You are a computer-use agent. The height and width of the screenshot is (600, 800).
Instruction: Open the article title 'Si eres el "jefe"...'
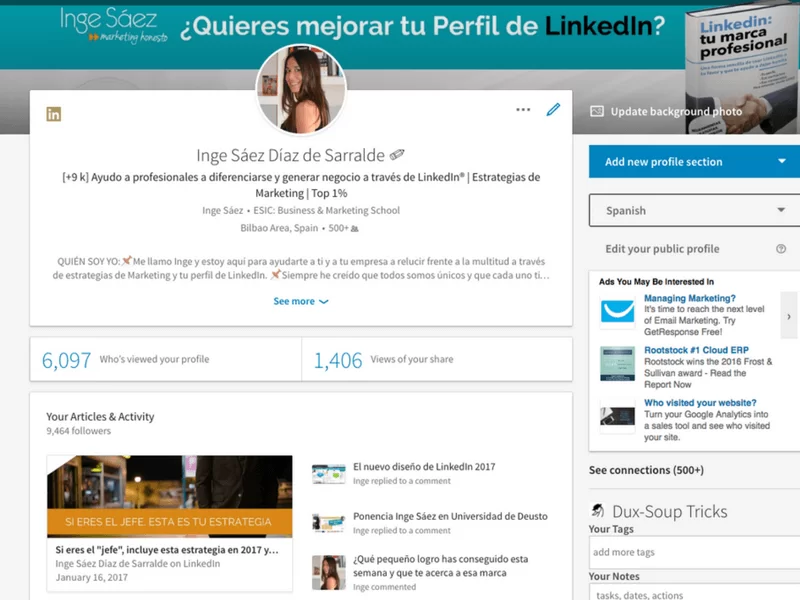(167, 549)
